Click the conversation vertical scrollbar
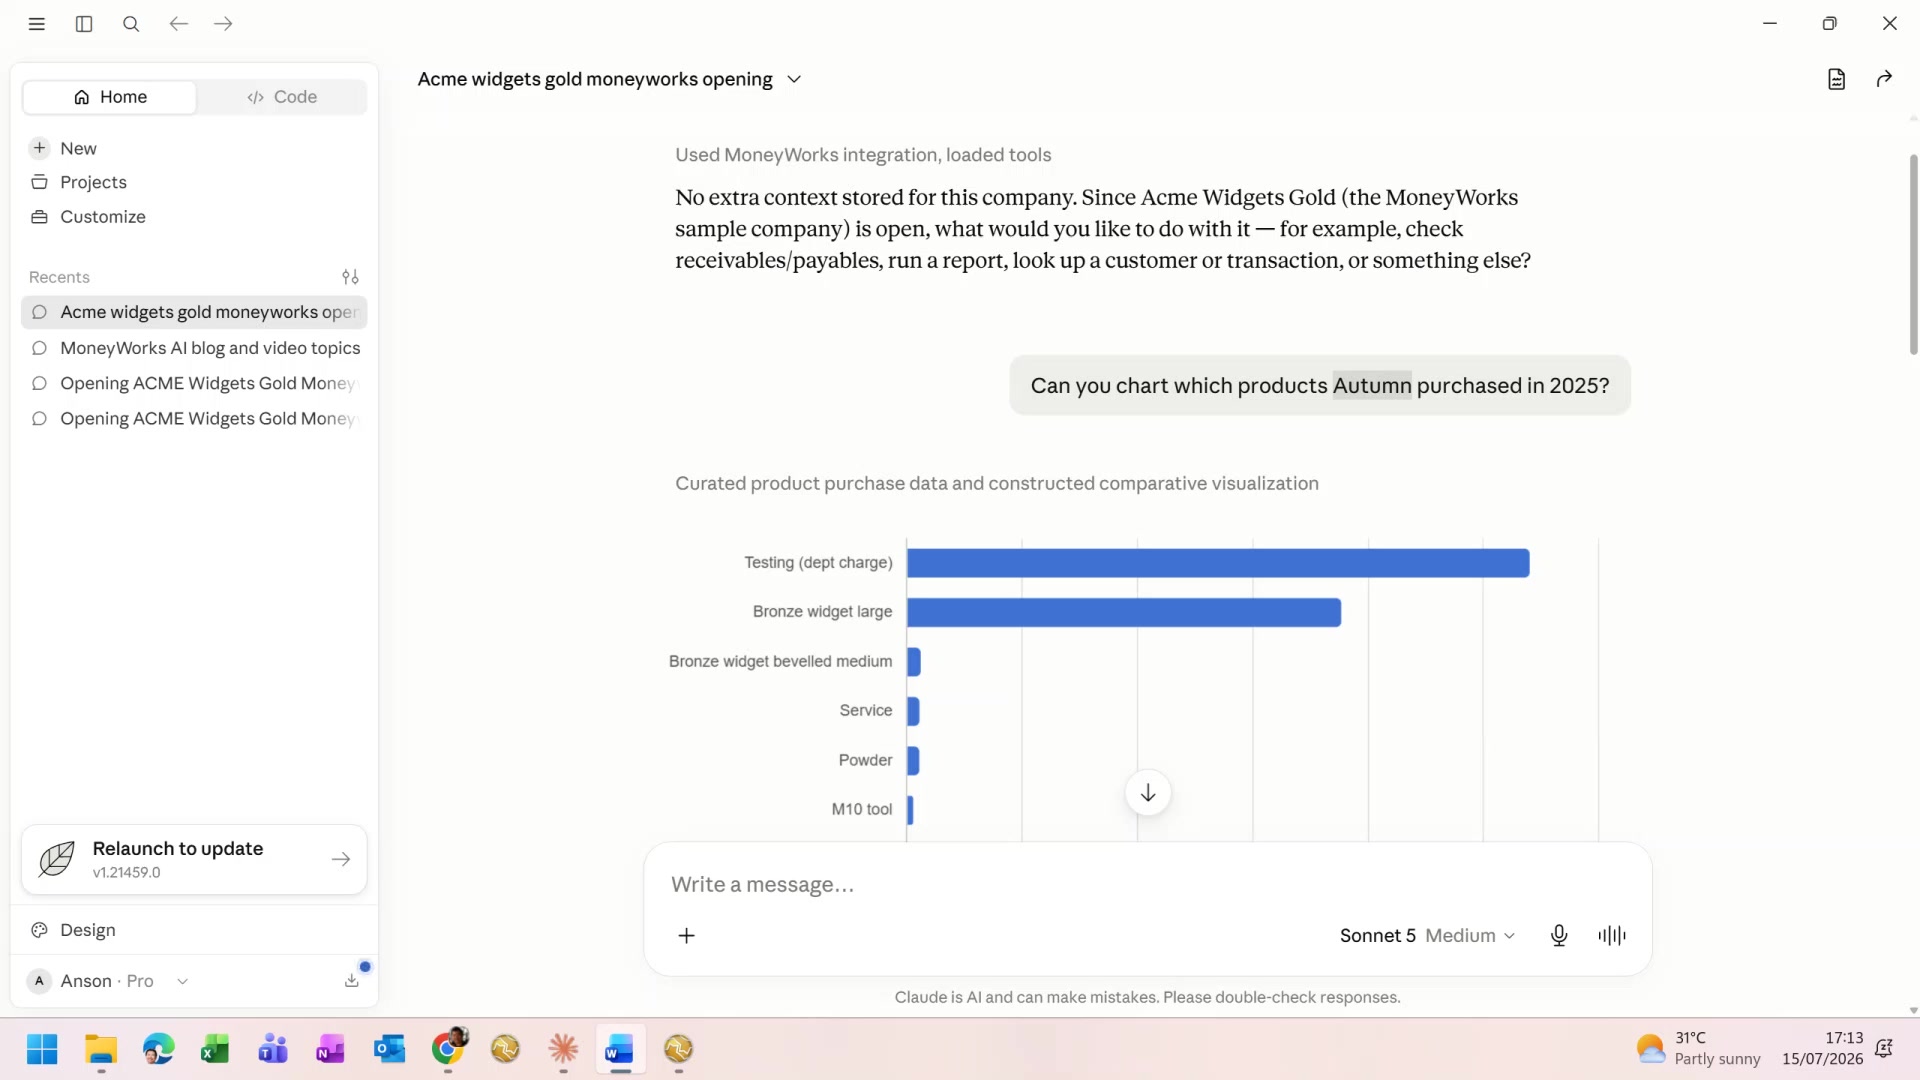Screen dimensions: 1920x1080 click(x=1913, y=255)
